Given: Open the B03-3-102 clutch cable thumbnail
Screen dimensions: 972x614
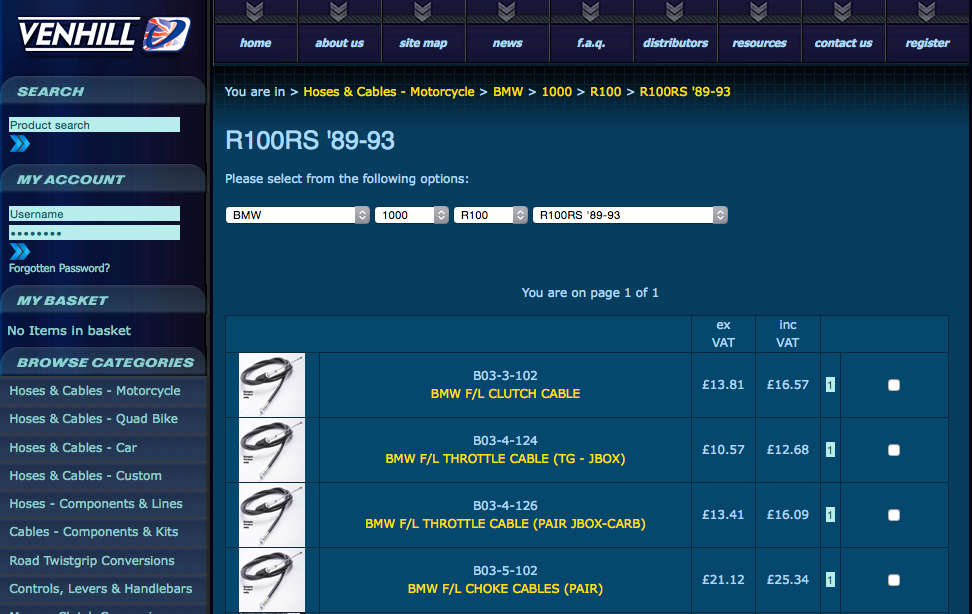Looking at the screenshot, I should point(272,385).
